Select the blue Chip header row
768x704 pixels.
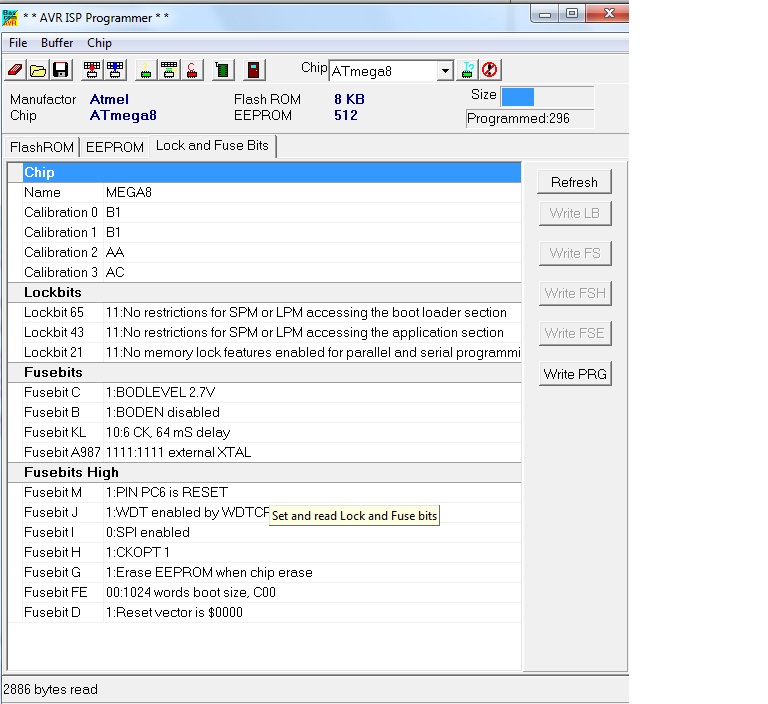(272, 172)
